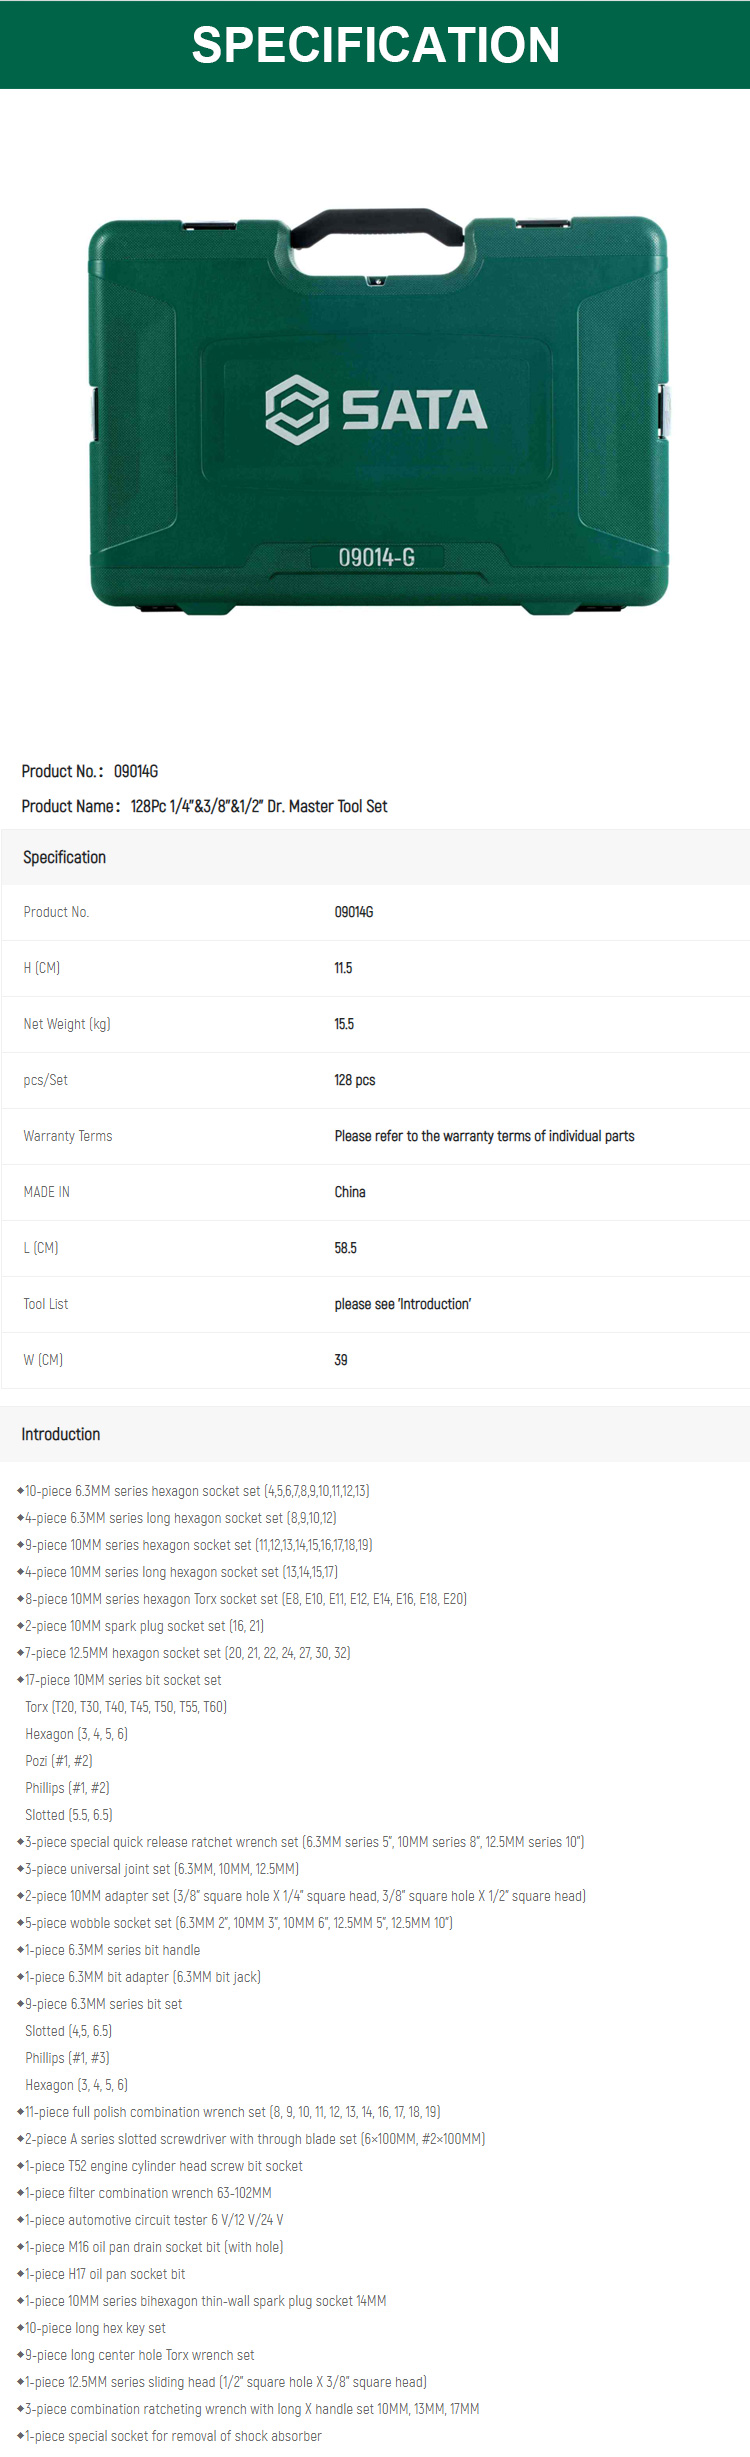Click the SPECIFICATION header banner
This screenshot has height=2457, width=750.
[375, 44]
